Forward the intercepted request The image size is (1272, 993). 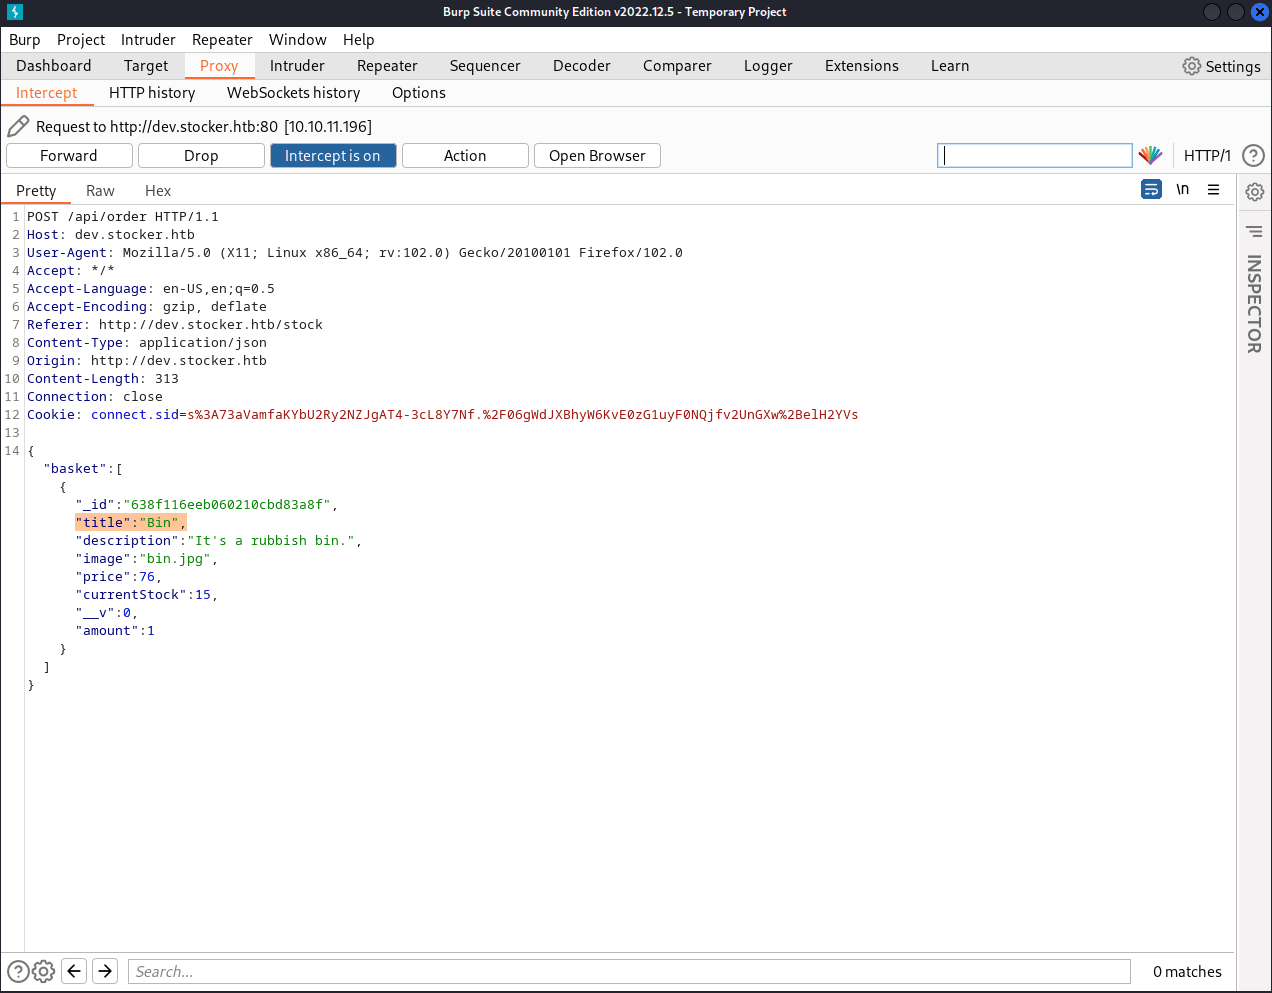coord(69,156)
